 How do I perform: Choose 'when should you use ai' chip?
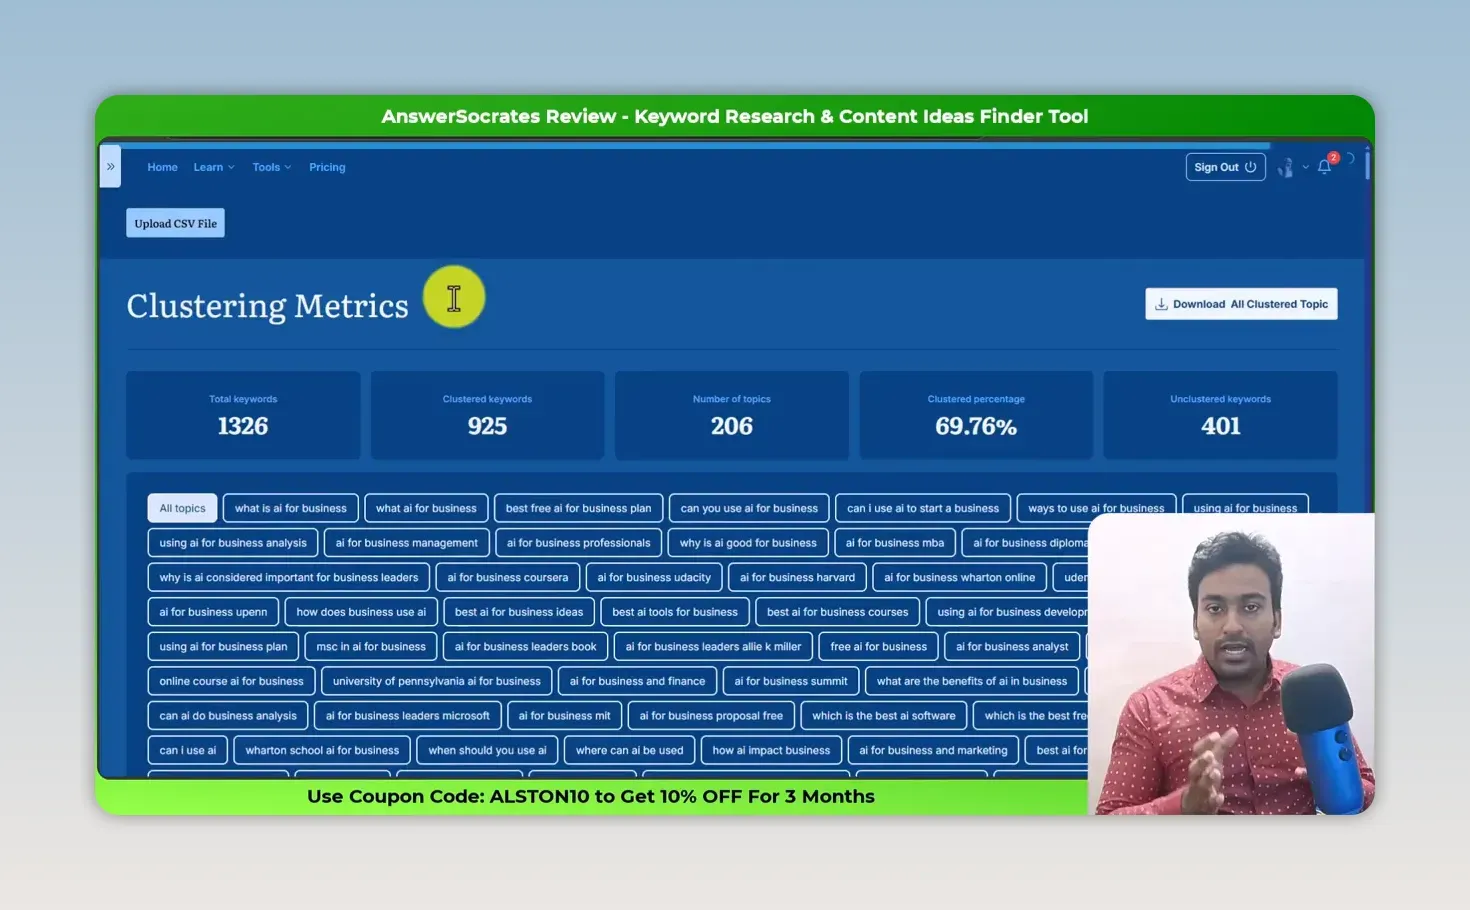pyautogui.click(x=487, y=750)
